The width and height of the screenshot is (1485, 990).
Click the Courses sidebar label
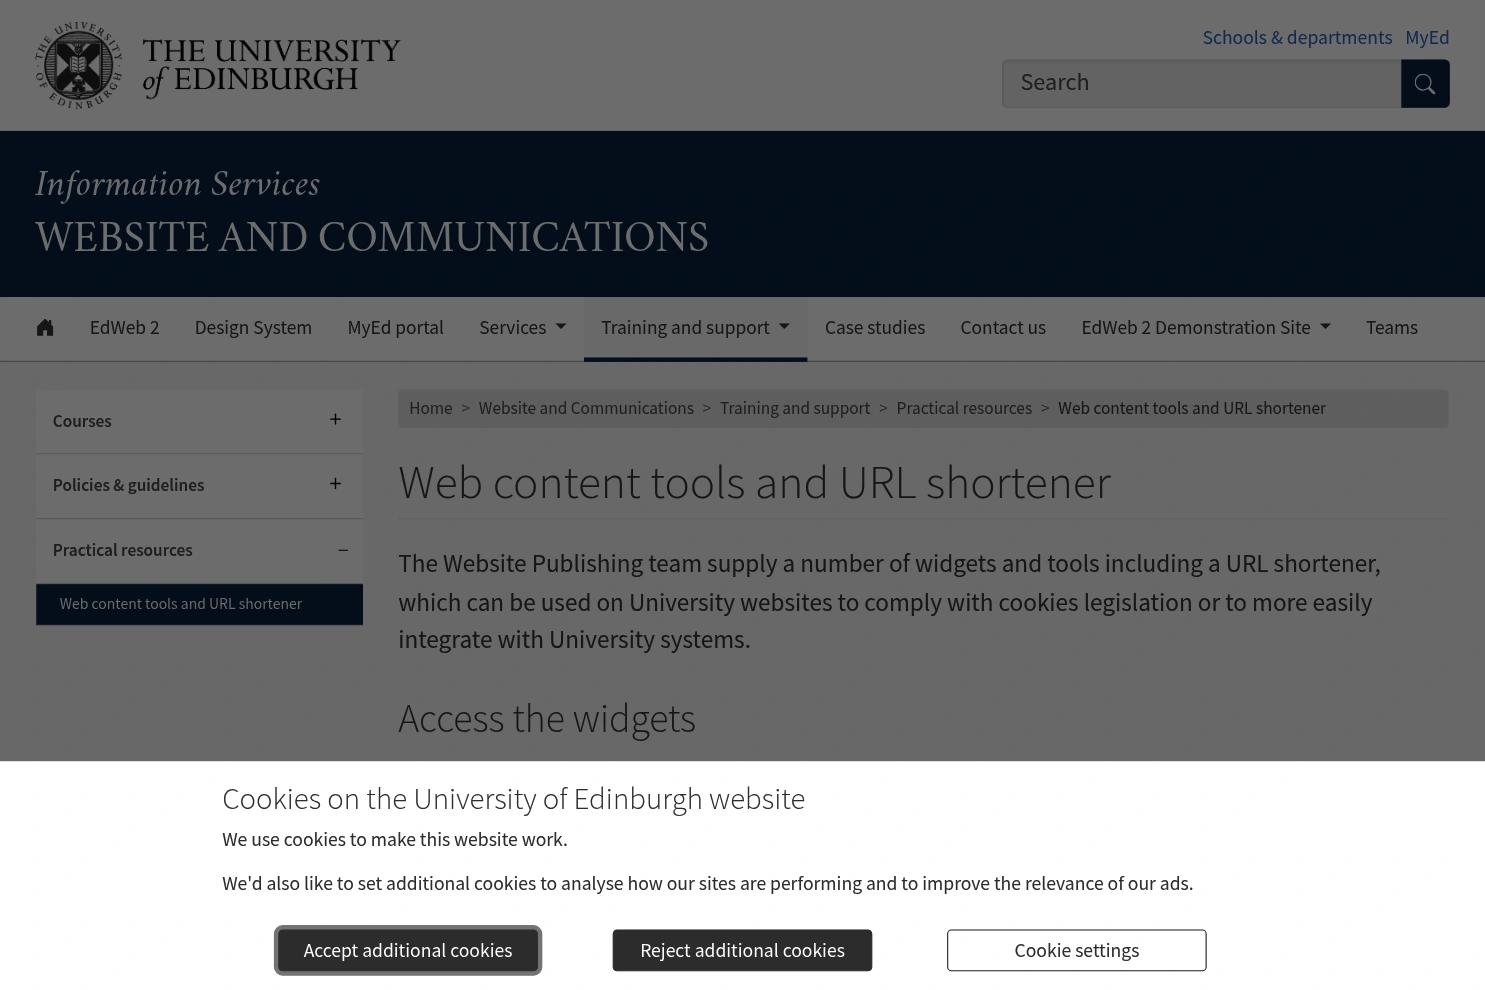(82, 421)
